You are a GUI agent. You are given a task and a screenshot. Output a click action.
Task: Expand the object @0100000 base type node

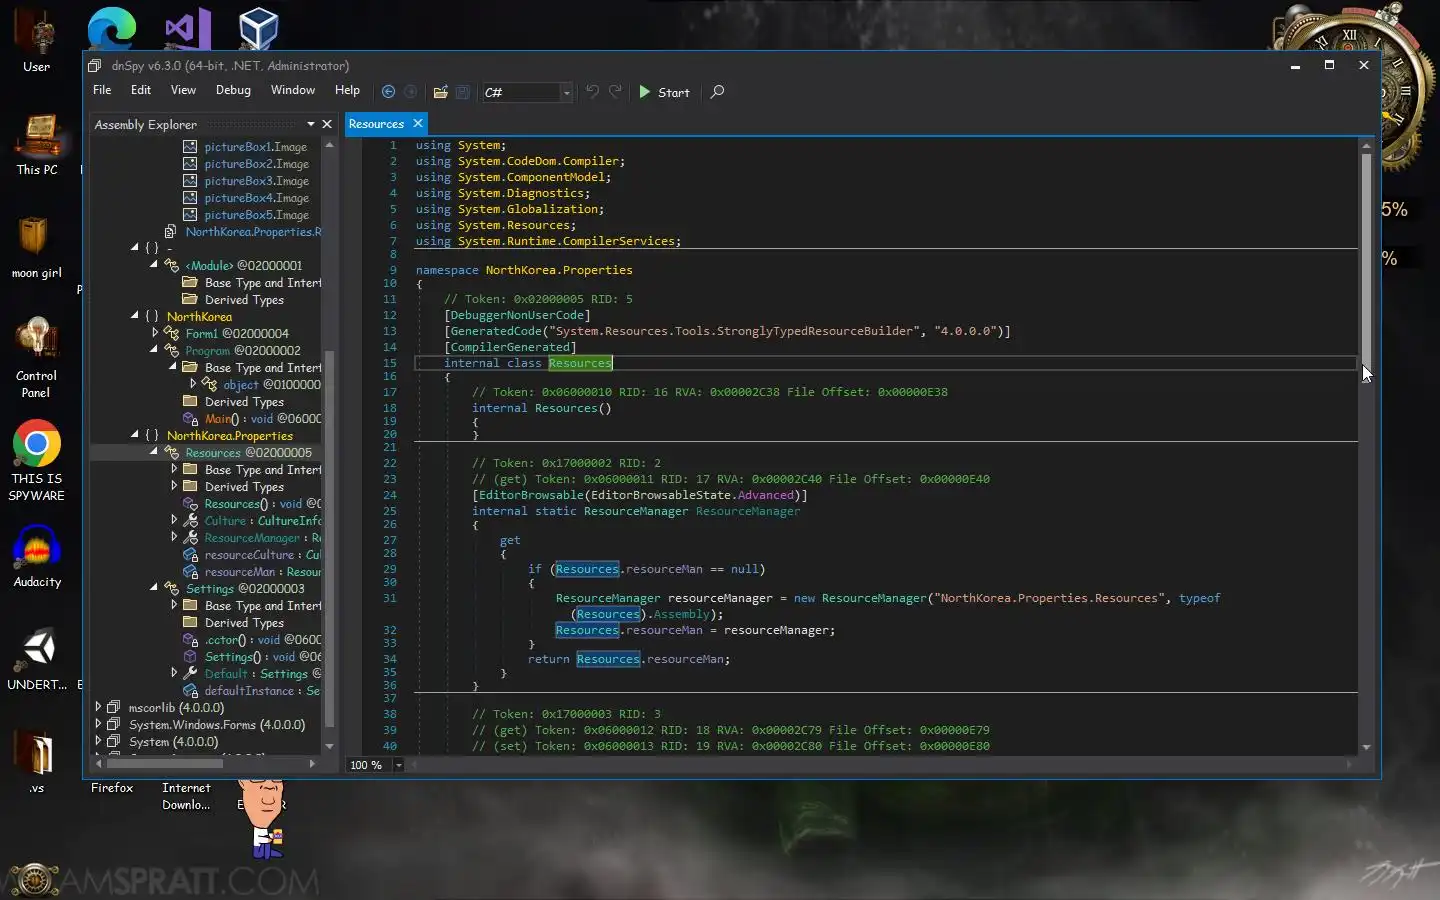click(x=193, y=384)
